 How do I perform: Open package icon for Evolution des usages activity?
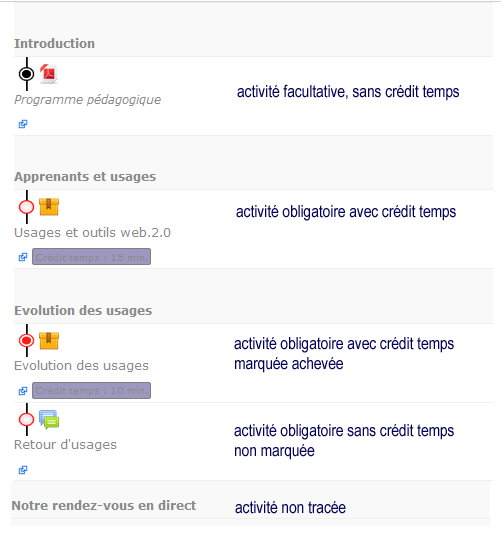(49, 341)
